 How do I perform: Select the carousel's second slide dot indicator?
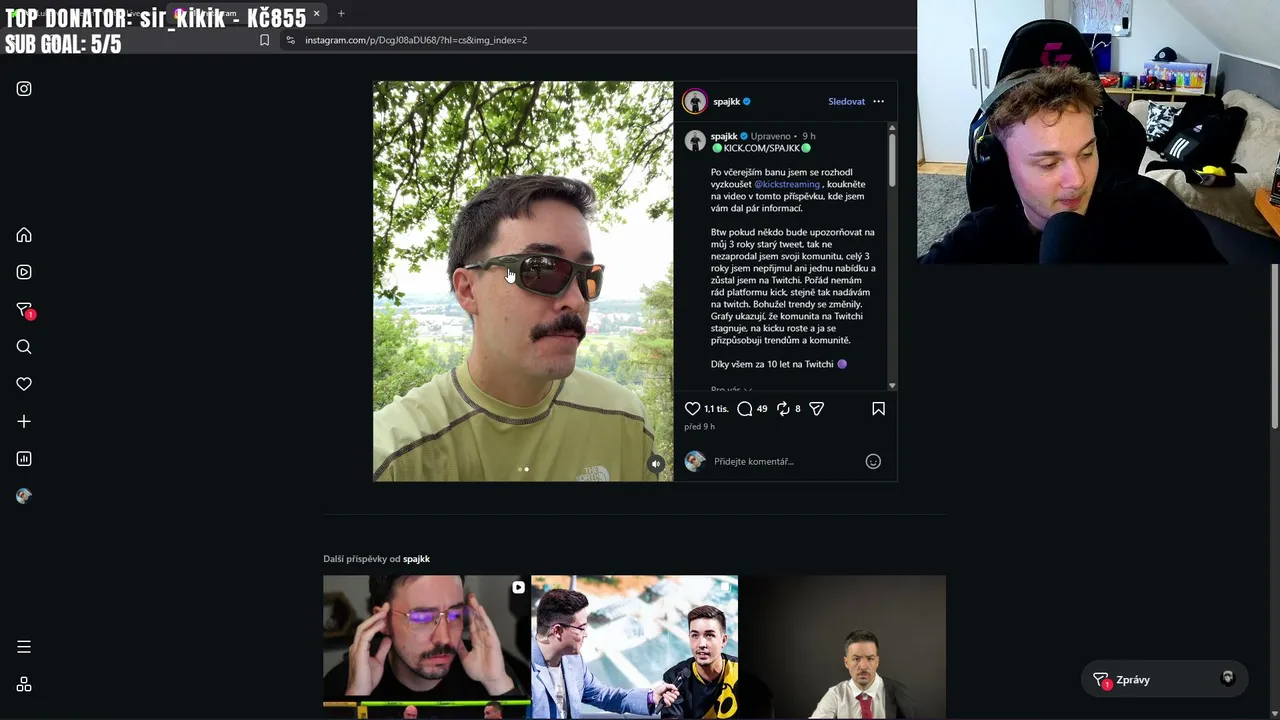coord(527,469)
